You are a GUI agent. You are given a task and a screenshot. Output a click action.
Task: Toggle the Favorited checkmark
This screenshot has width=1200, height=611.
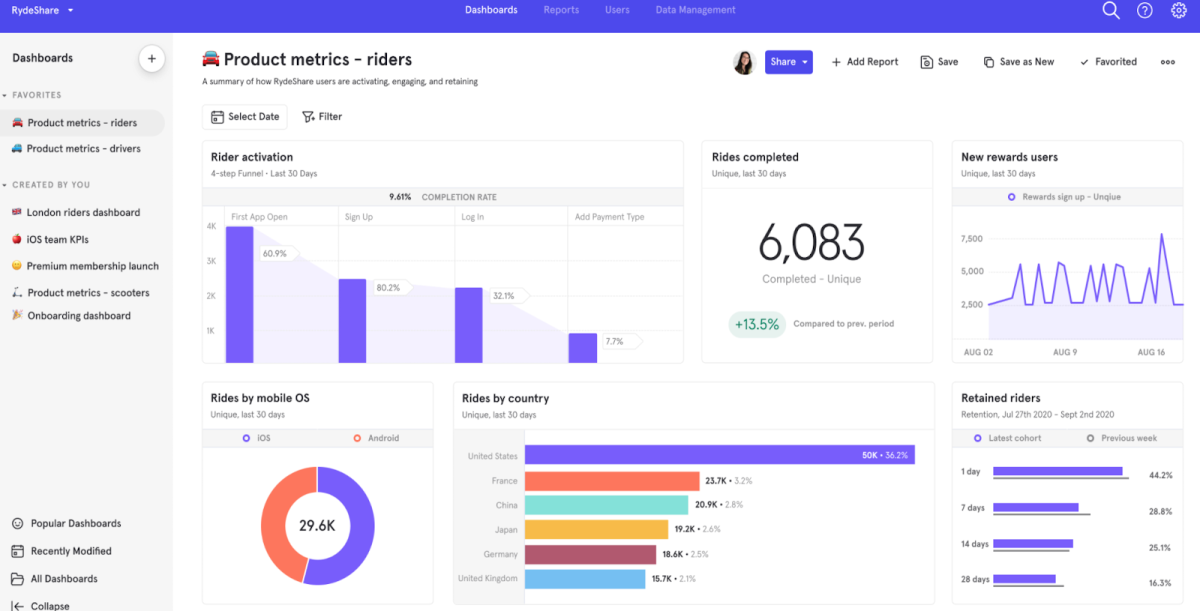point(1108,62)
